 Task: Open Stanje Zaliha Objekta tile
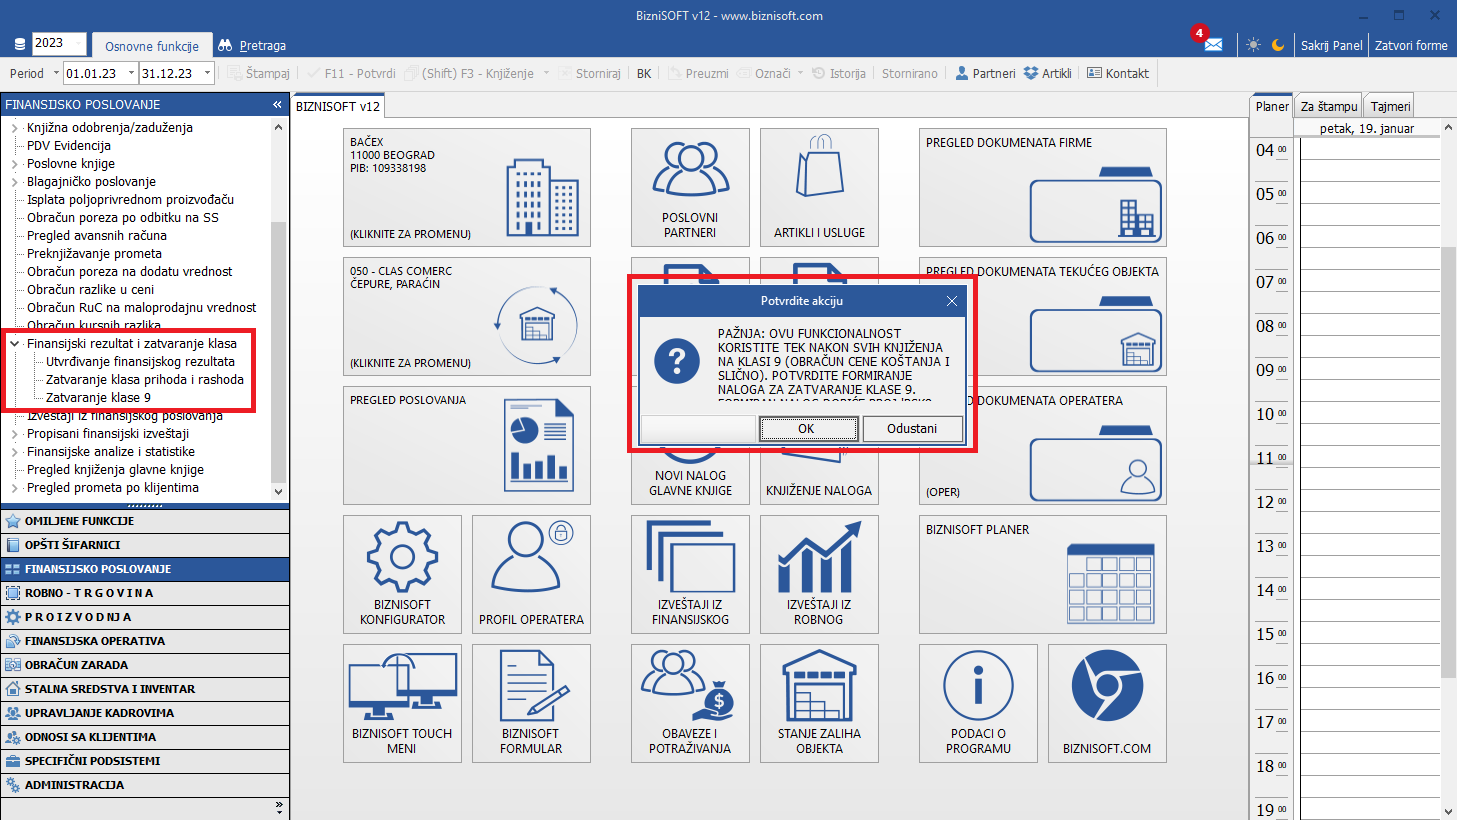pos(819,703)
